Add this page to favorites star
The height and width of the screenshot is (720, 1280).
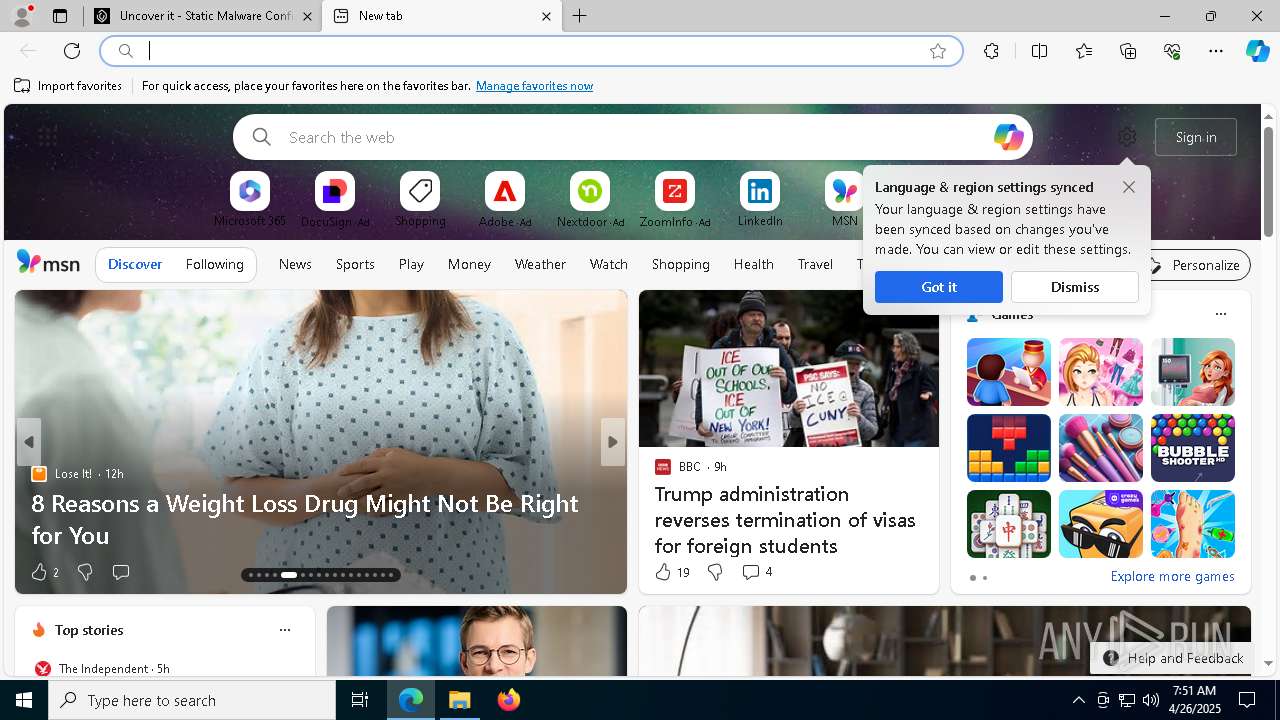pyautogui.click(x=938, y=51)
